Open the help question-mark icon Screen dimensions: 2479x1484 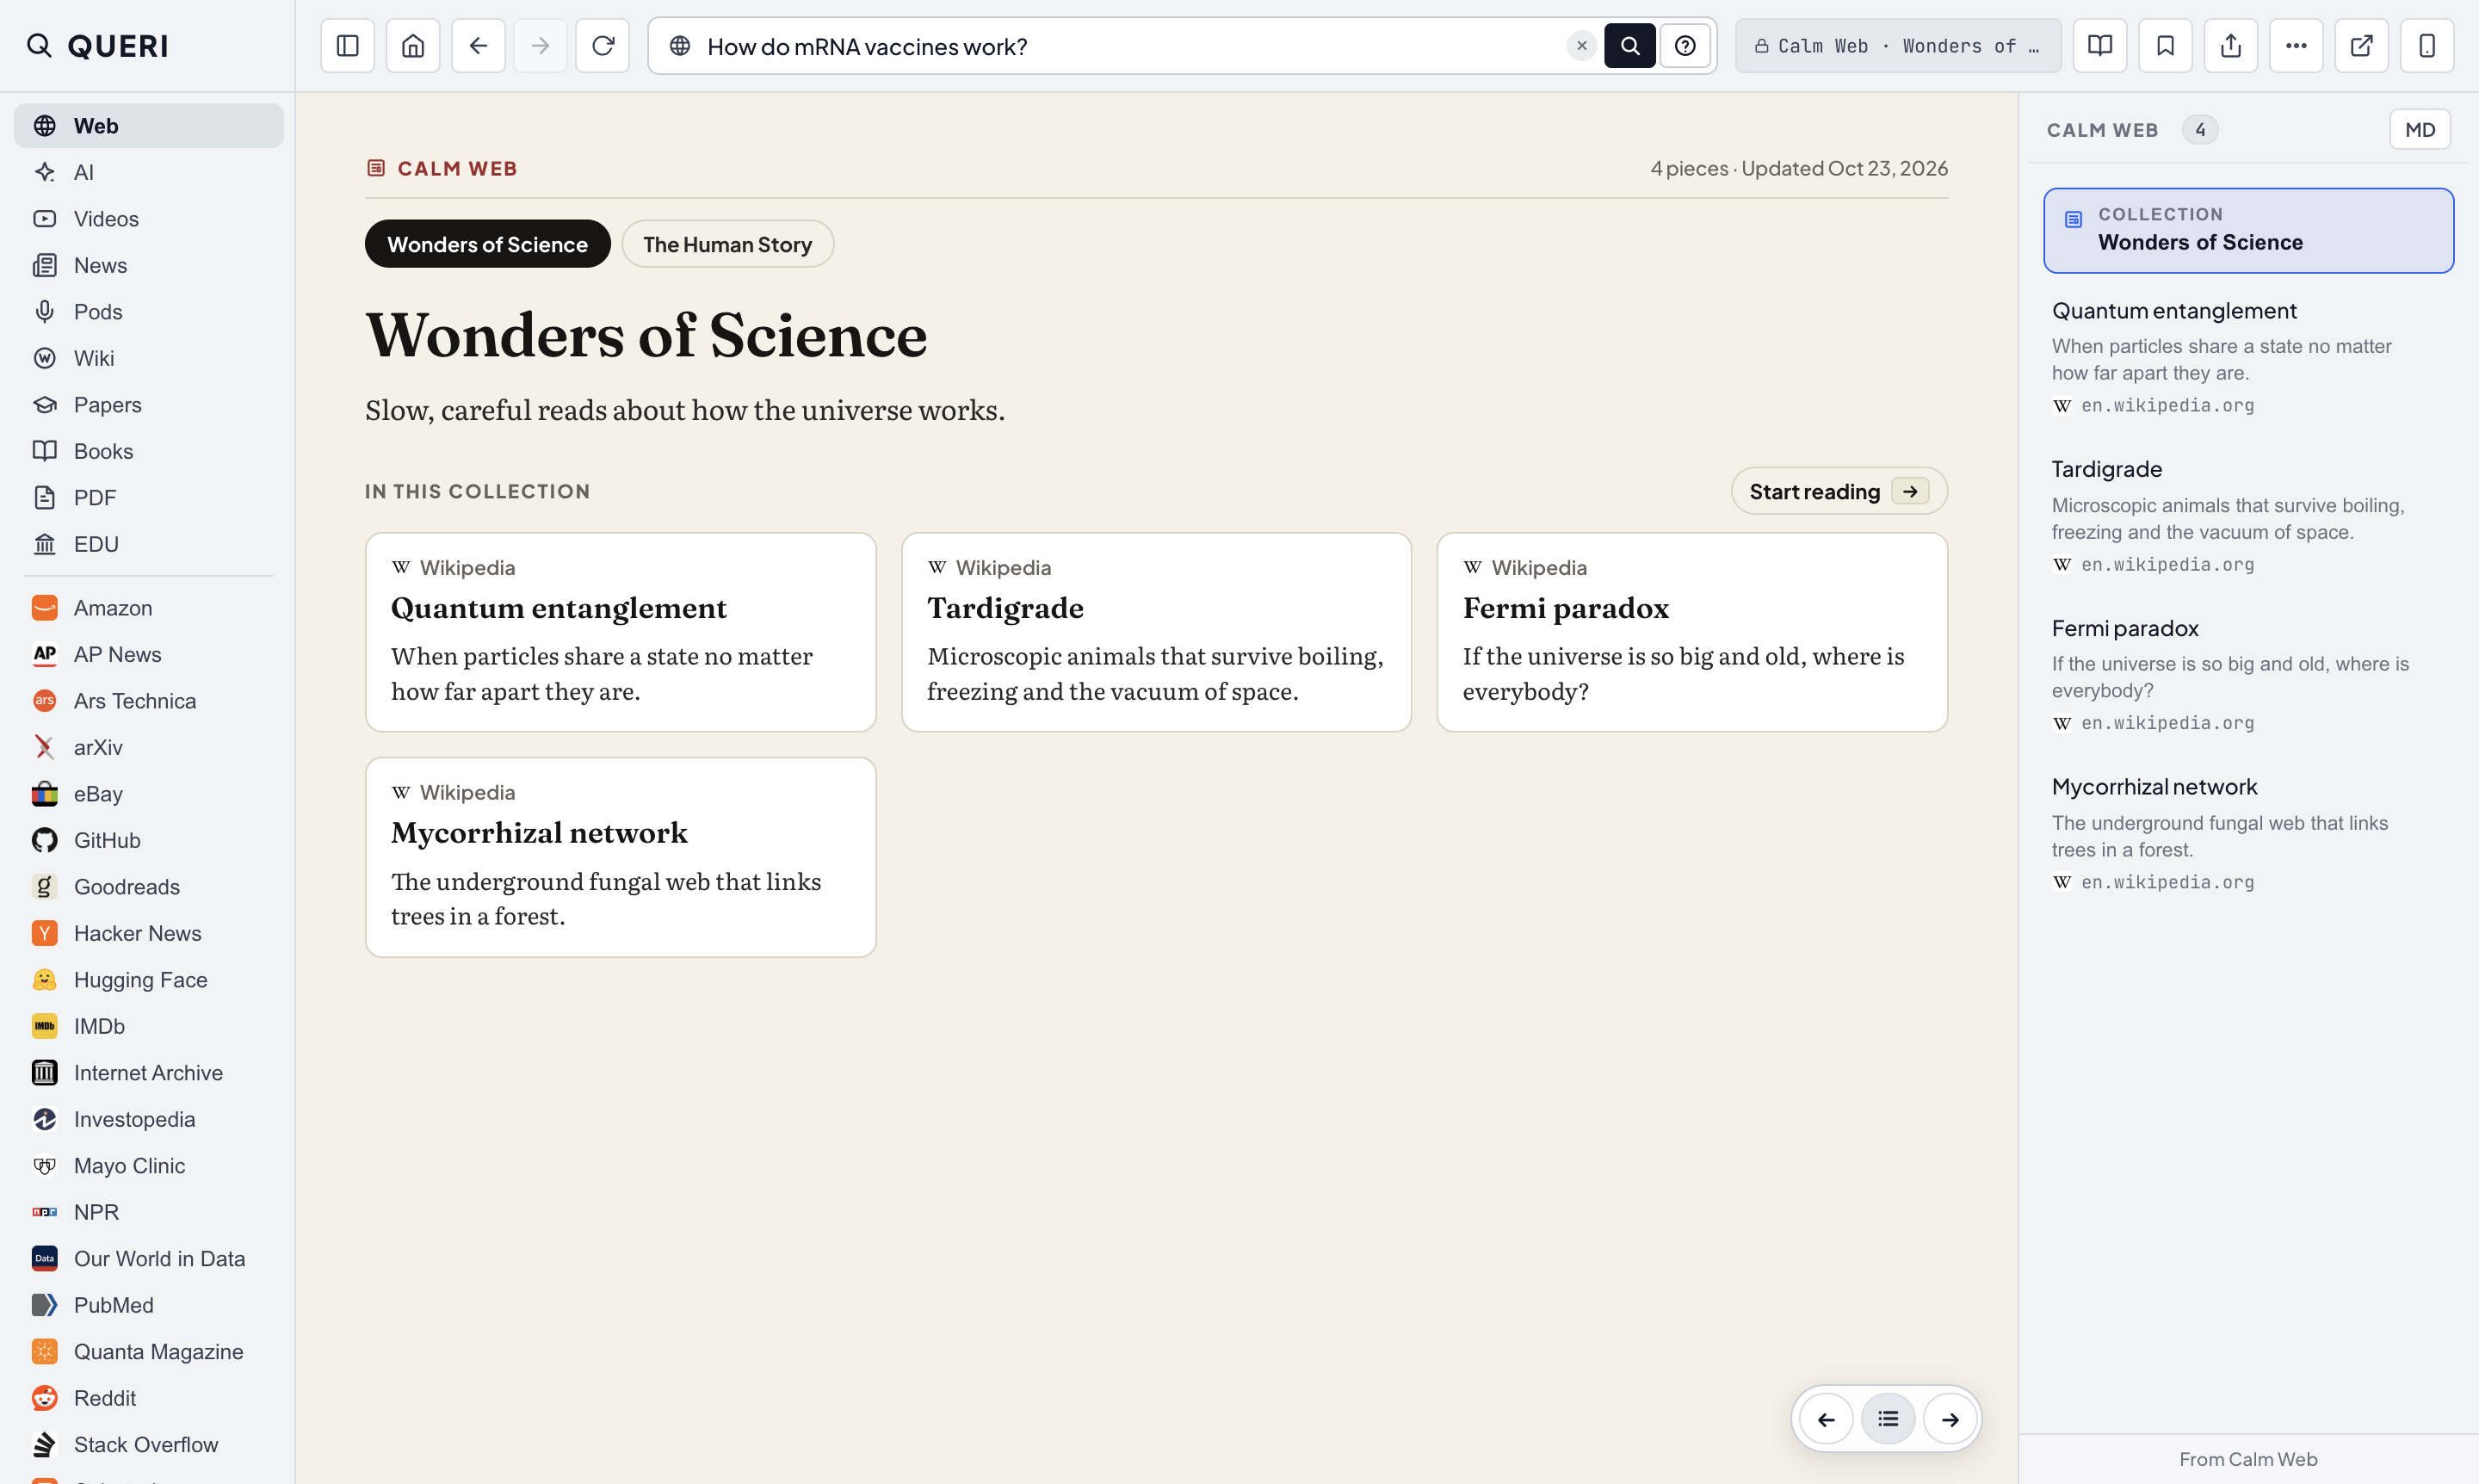pyautogui.click(x=1684, y=46)
